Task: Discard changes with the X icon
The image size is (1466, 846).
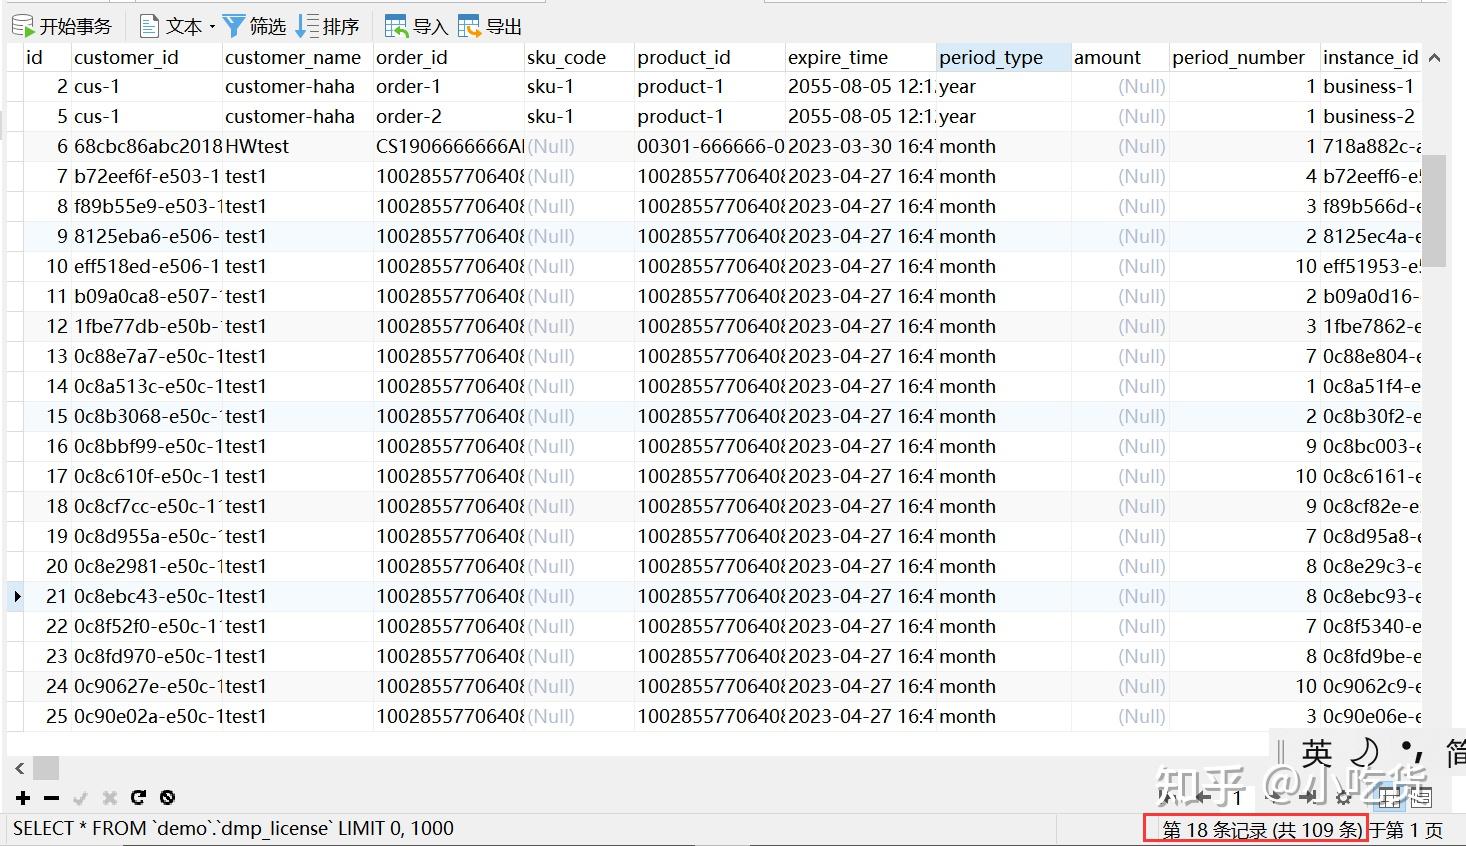Action: coord(109,797)
